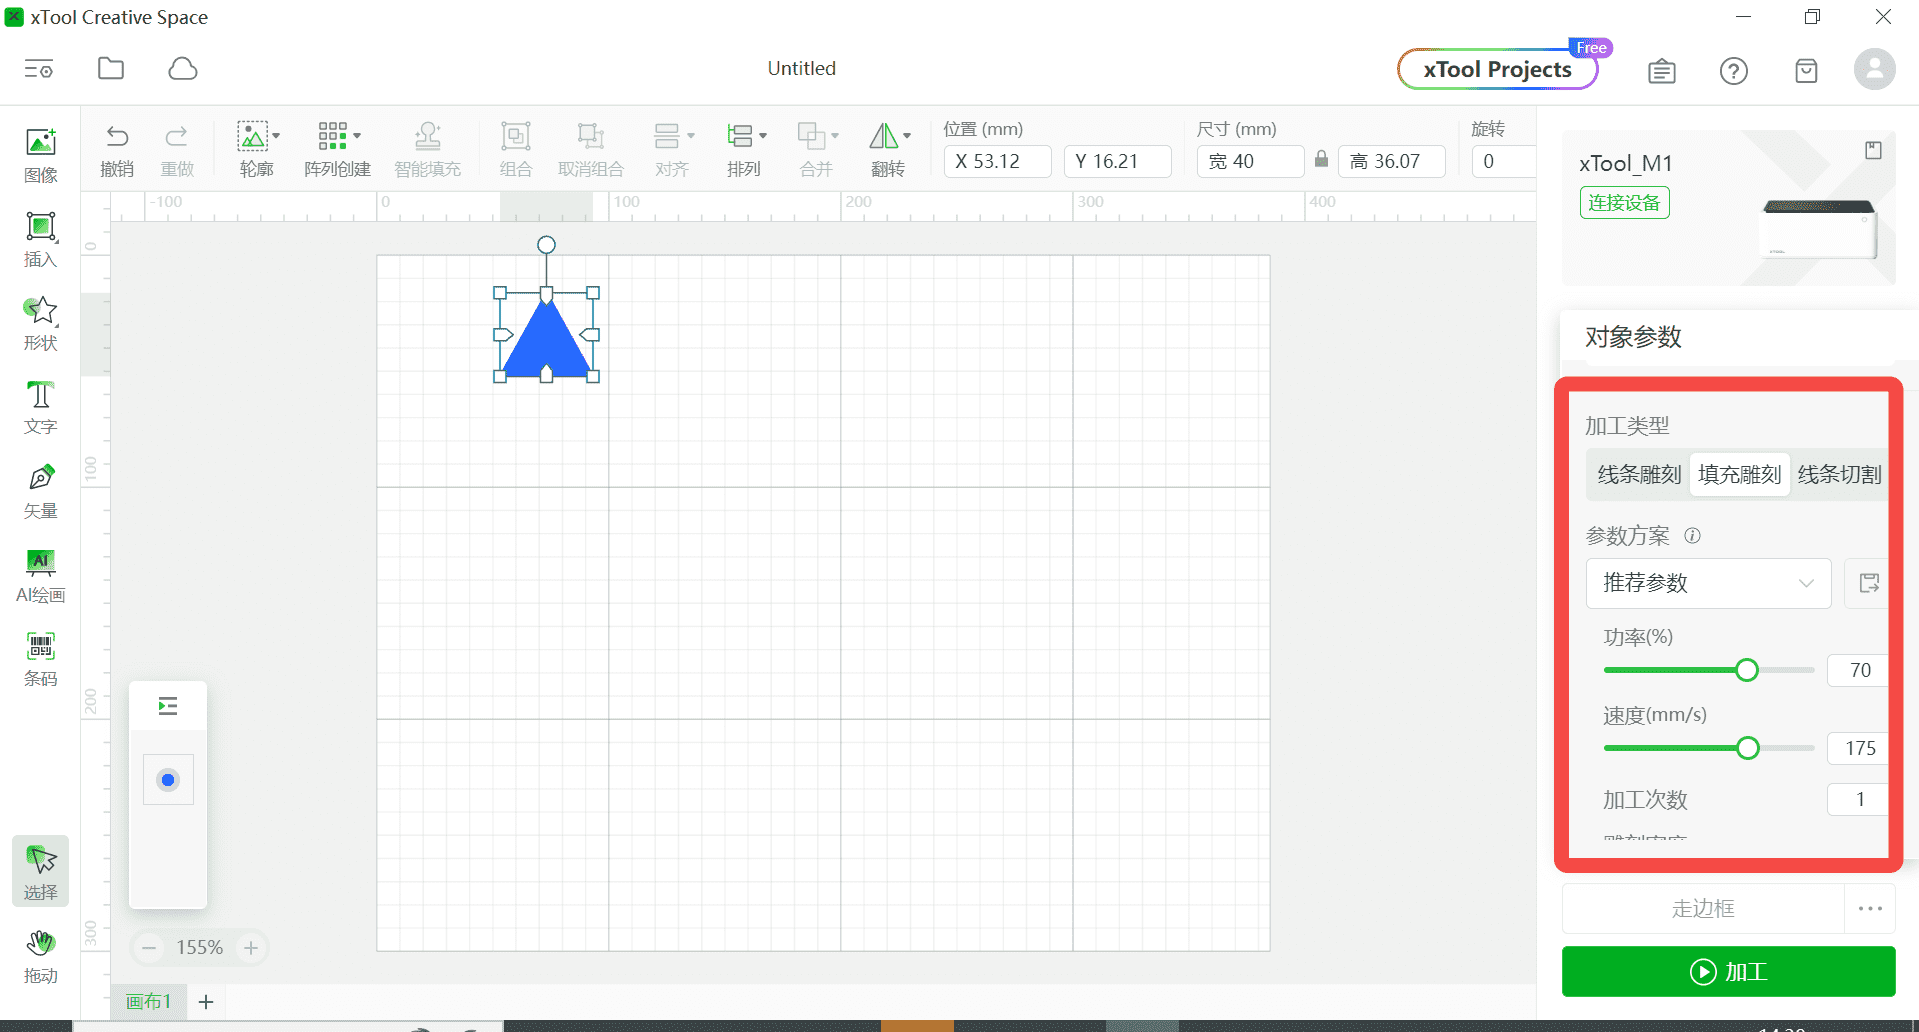Open the folder files icon
The image size is (1919, 1032).
tap(111, 68)
